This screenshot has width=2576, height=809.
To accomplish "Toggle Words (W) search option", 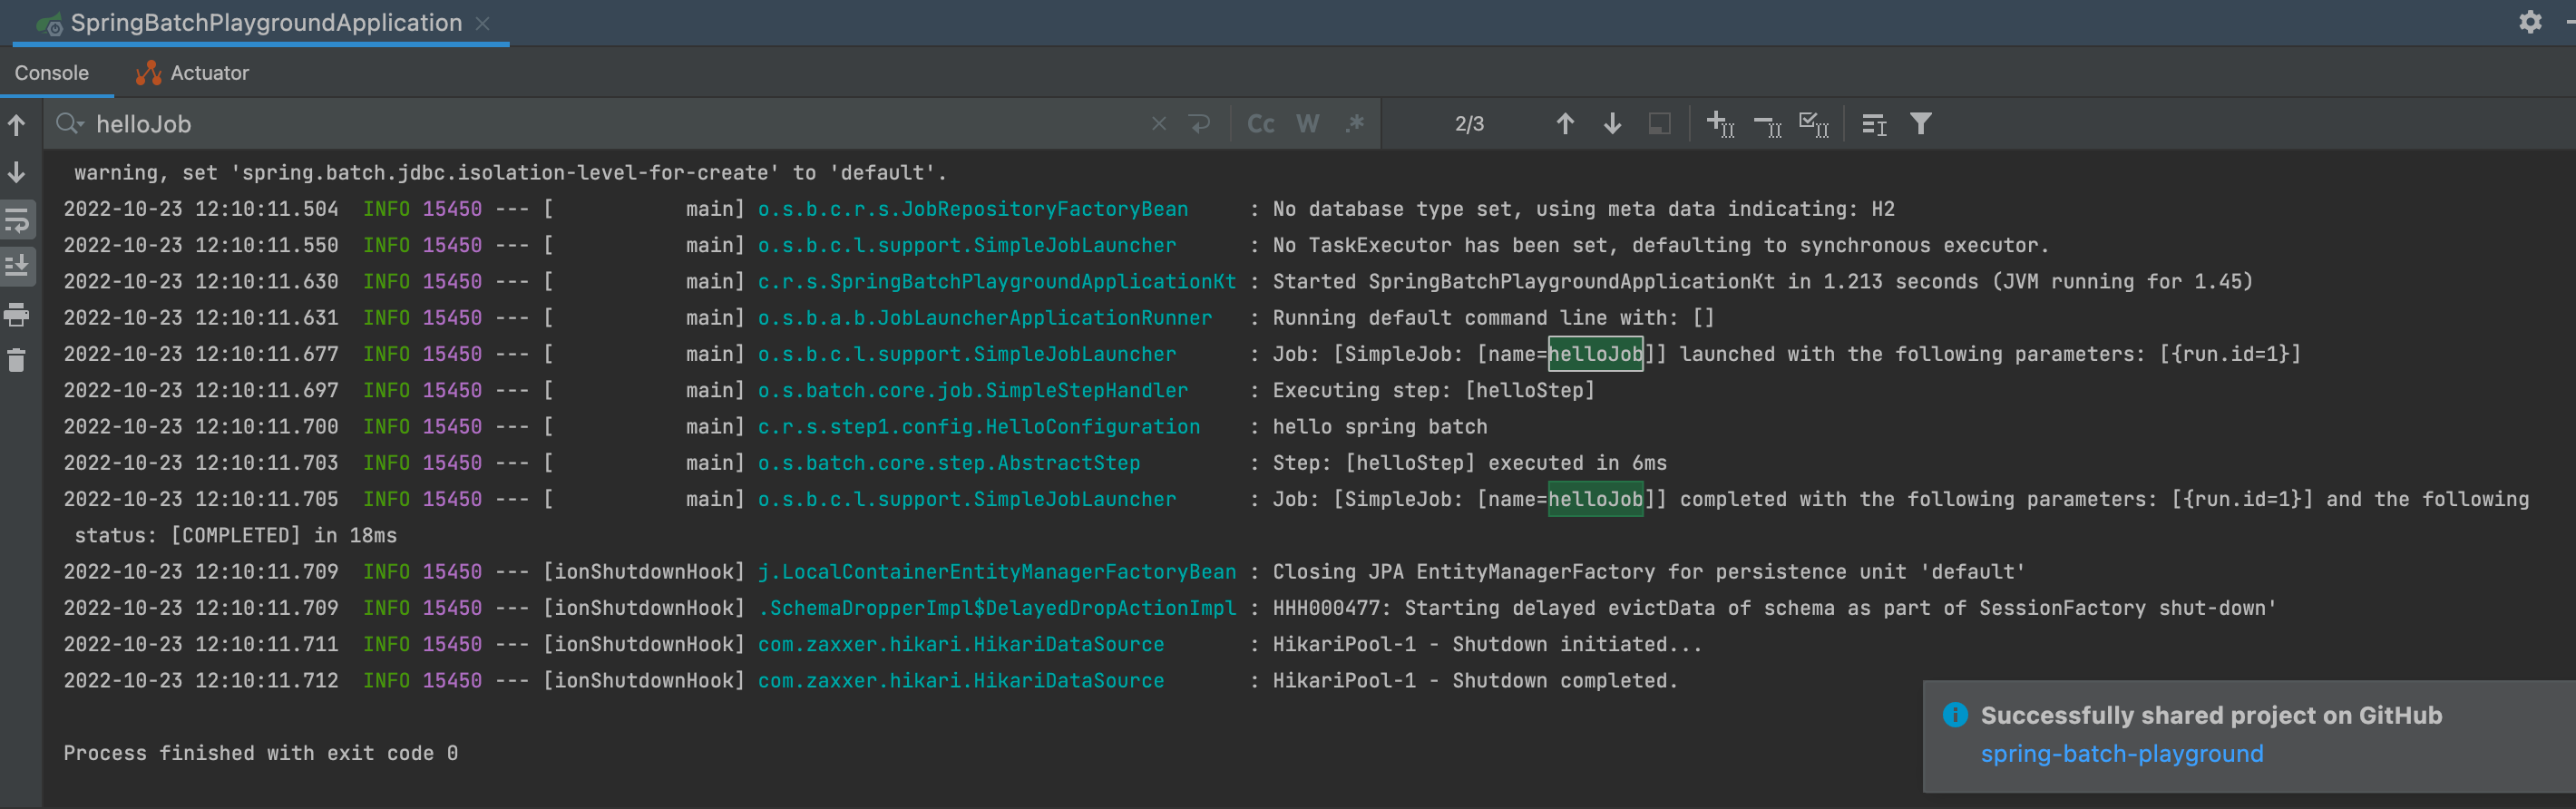I will coord(1307,124).
